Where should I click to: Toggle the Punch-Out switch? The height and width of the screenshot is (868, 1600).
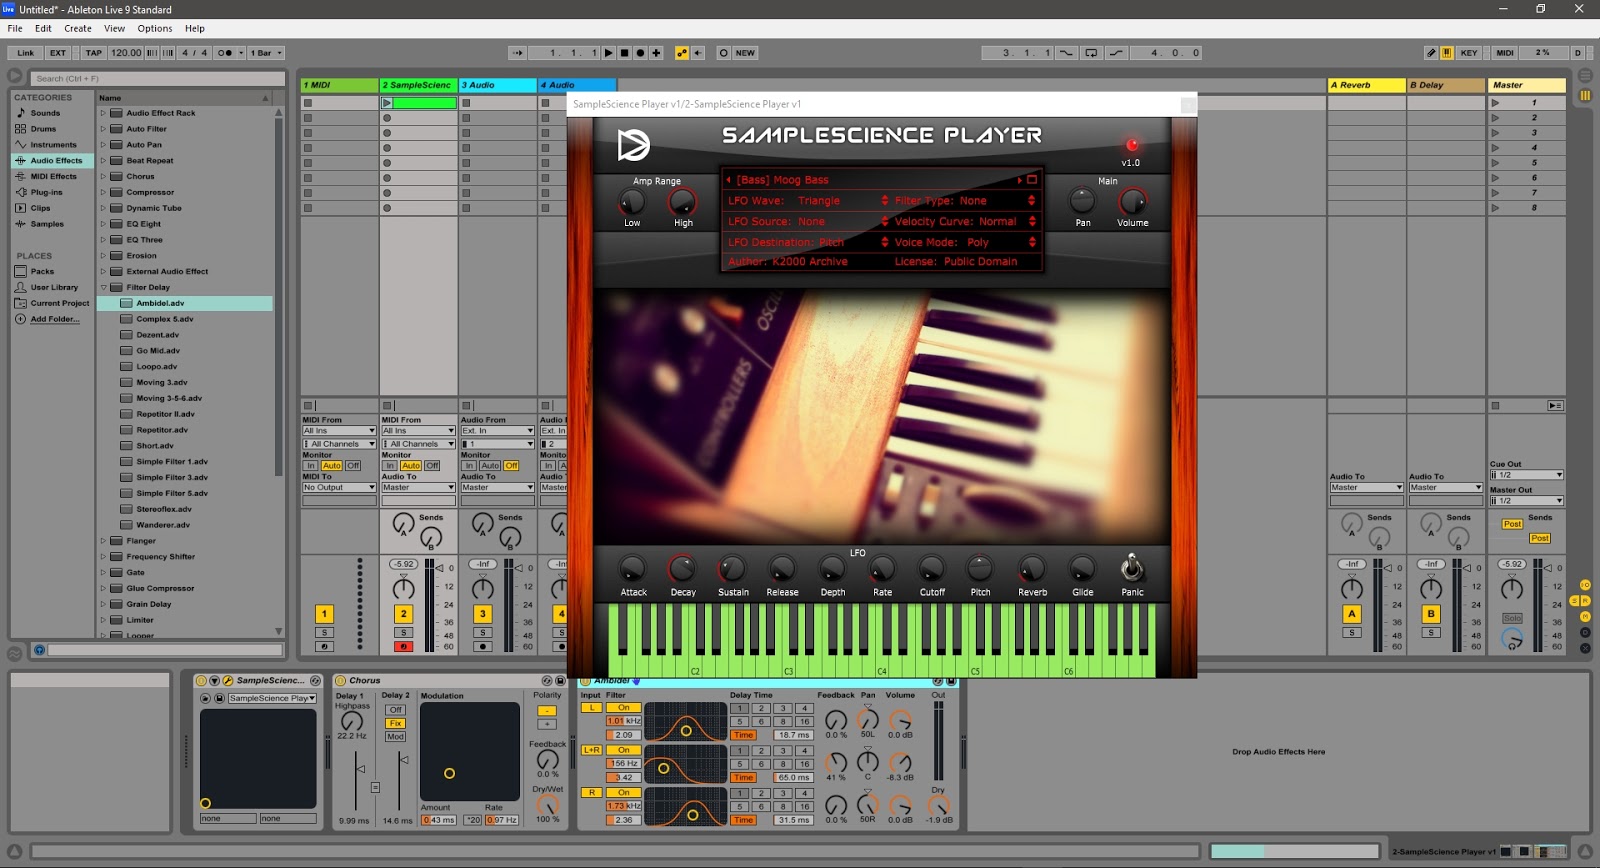pyautogui.click(x=1116, y=53)
